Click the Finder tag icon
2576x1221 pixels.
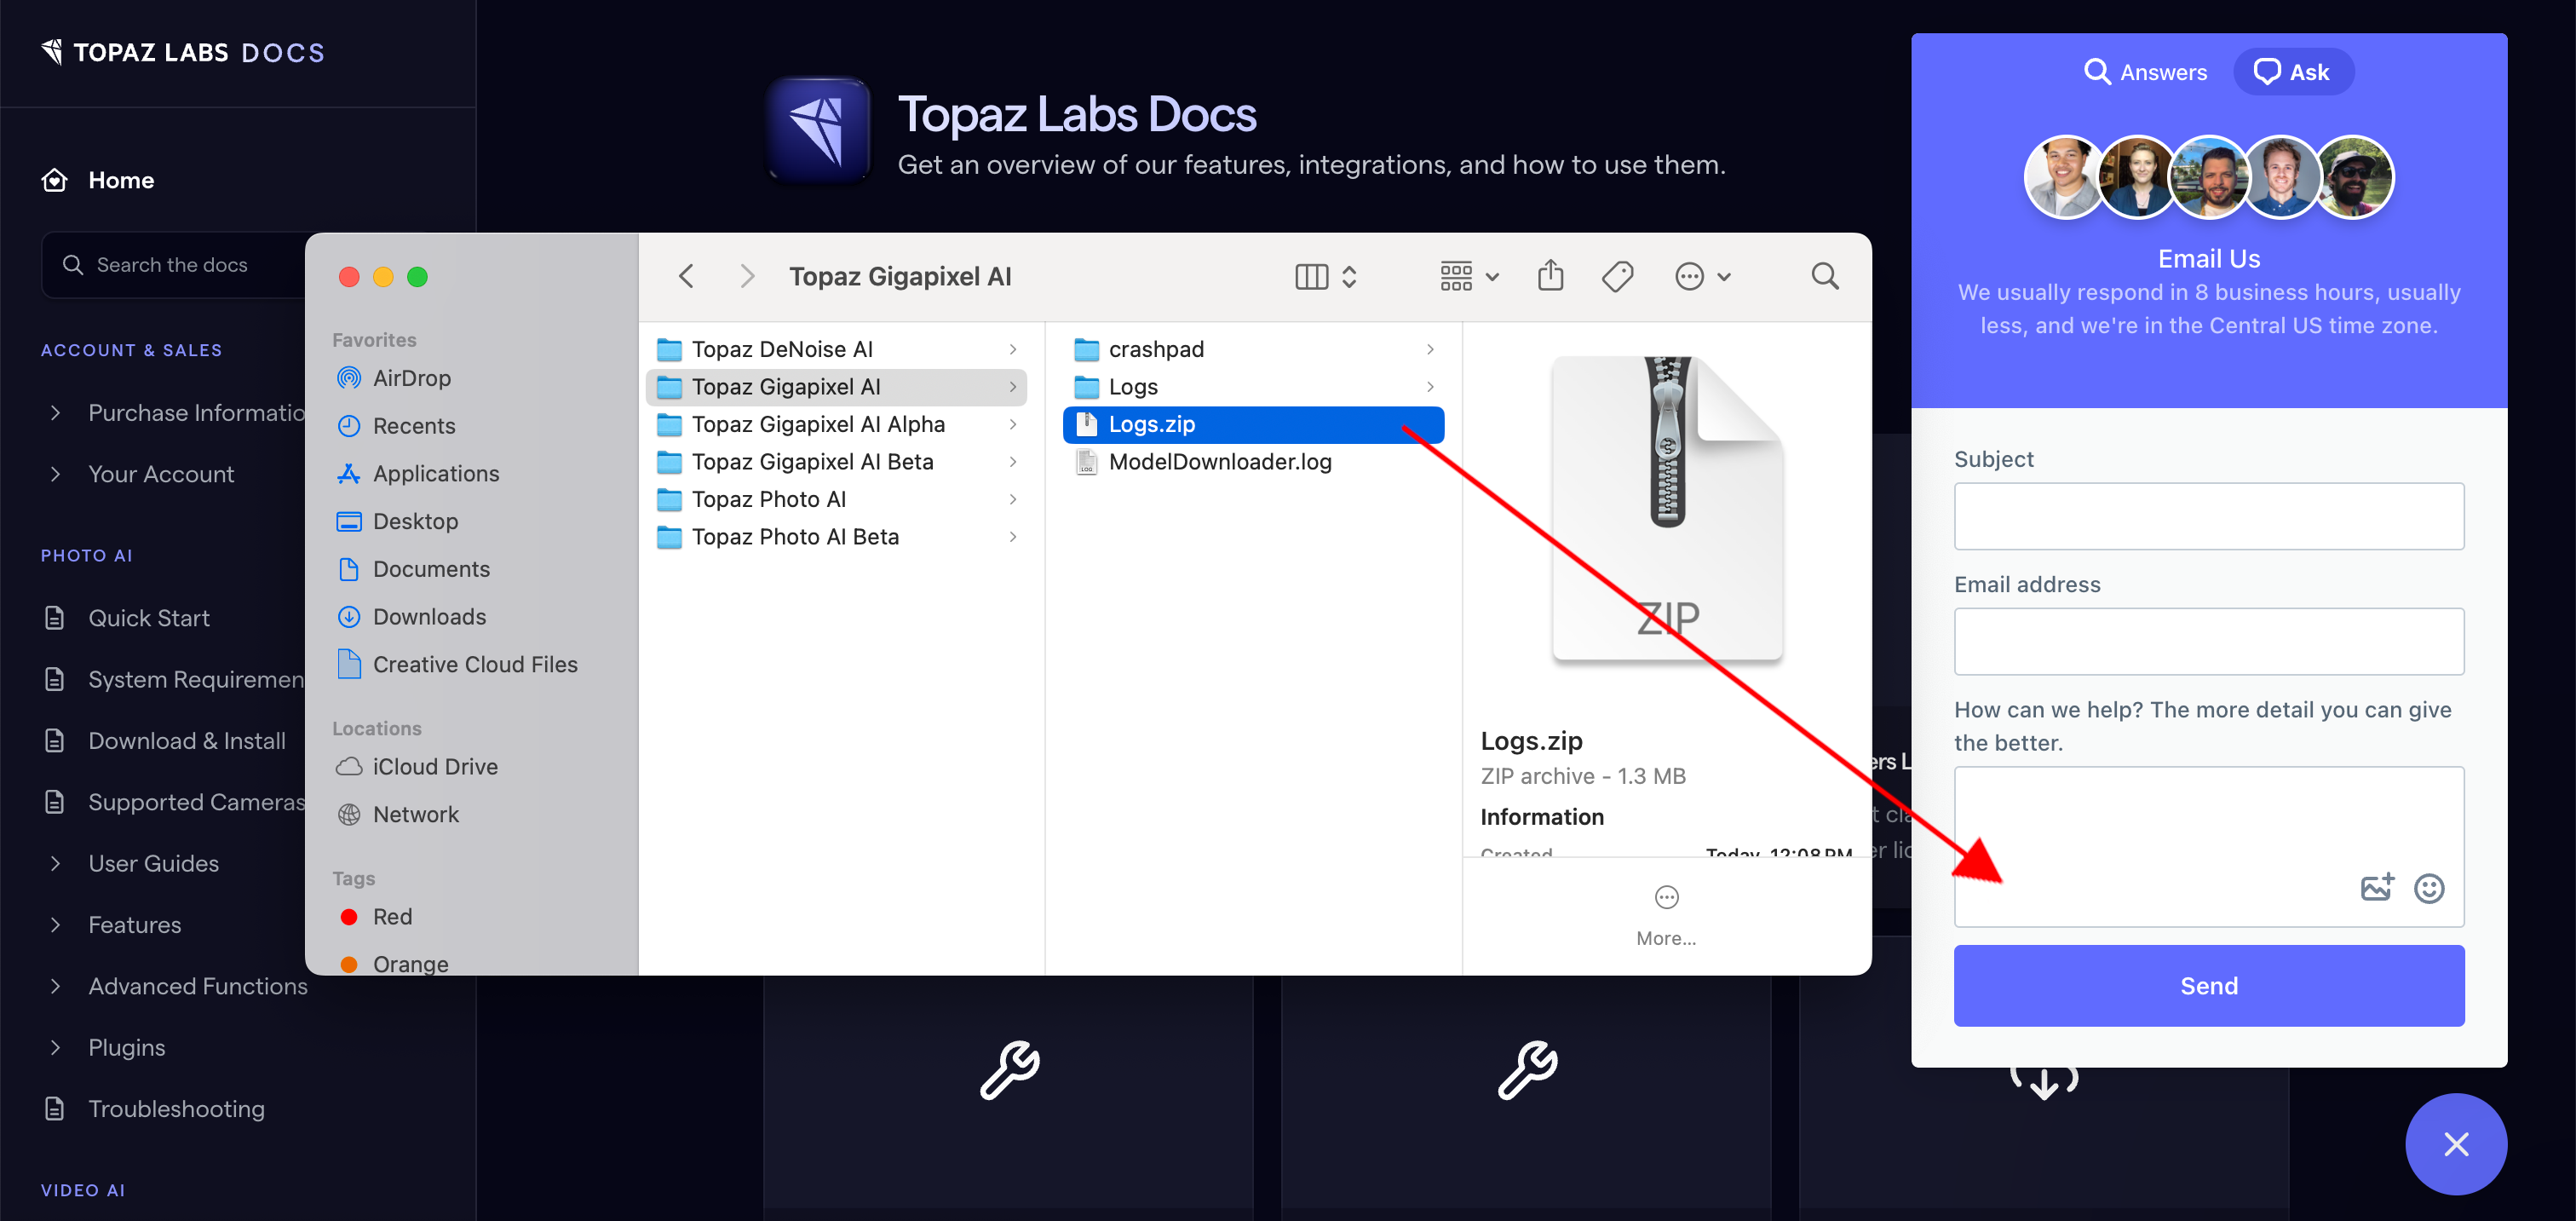click(1617, 276)
